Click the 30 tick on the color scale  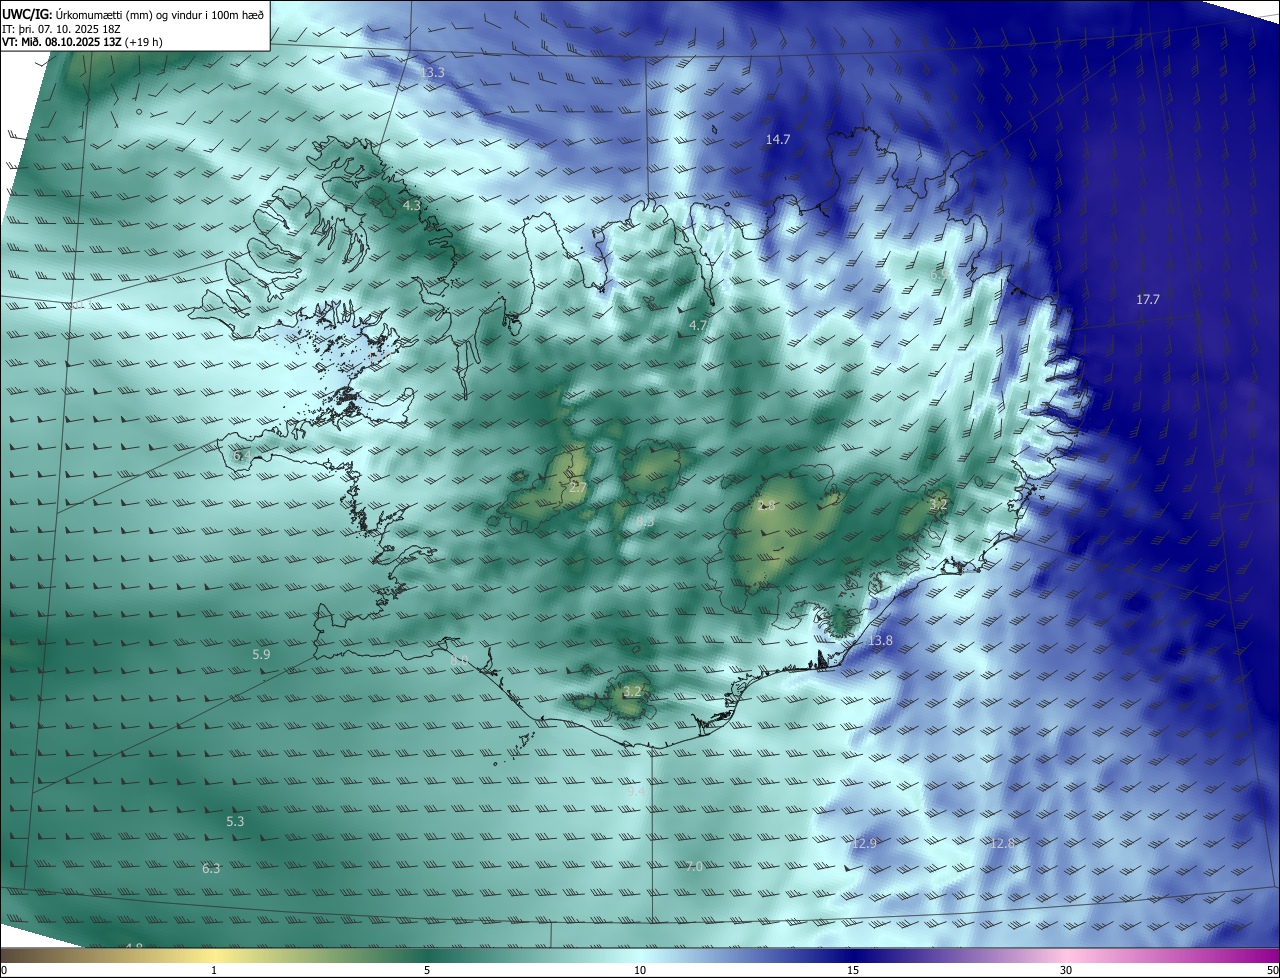click(x=1066, y=970)
